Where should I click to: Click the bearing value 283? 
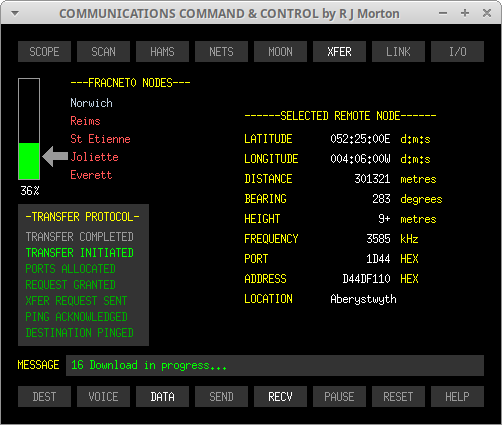[x=381, y=199]
